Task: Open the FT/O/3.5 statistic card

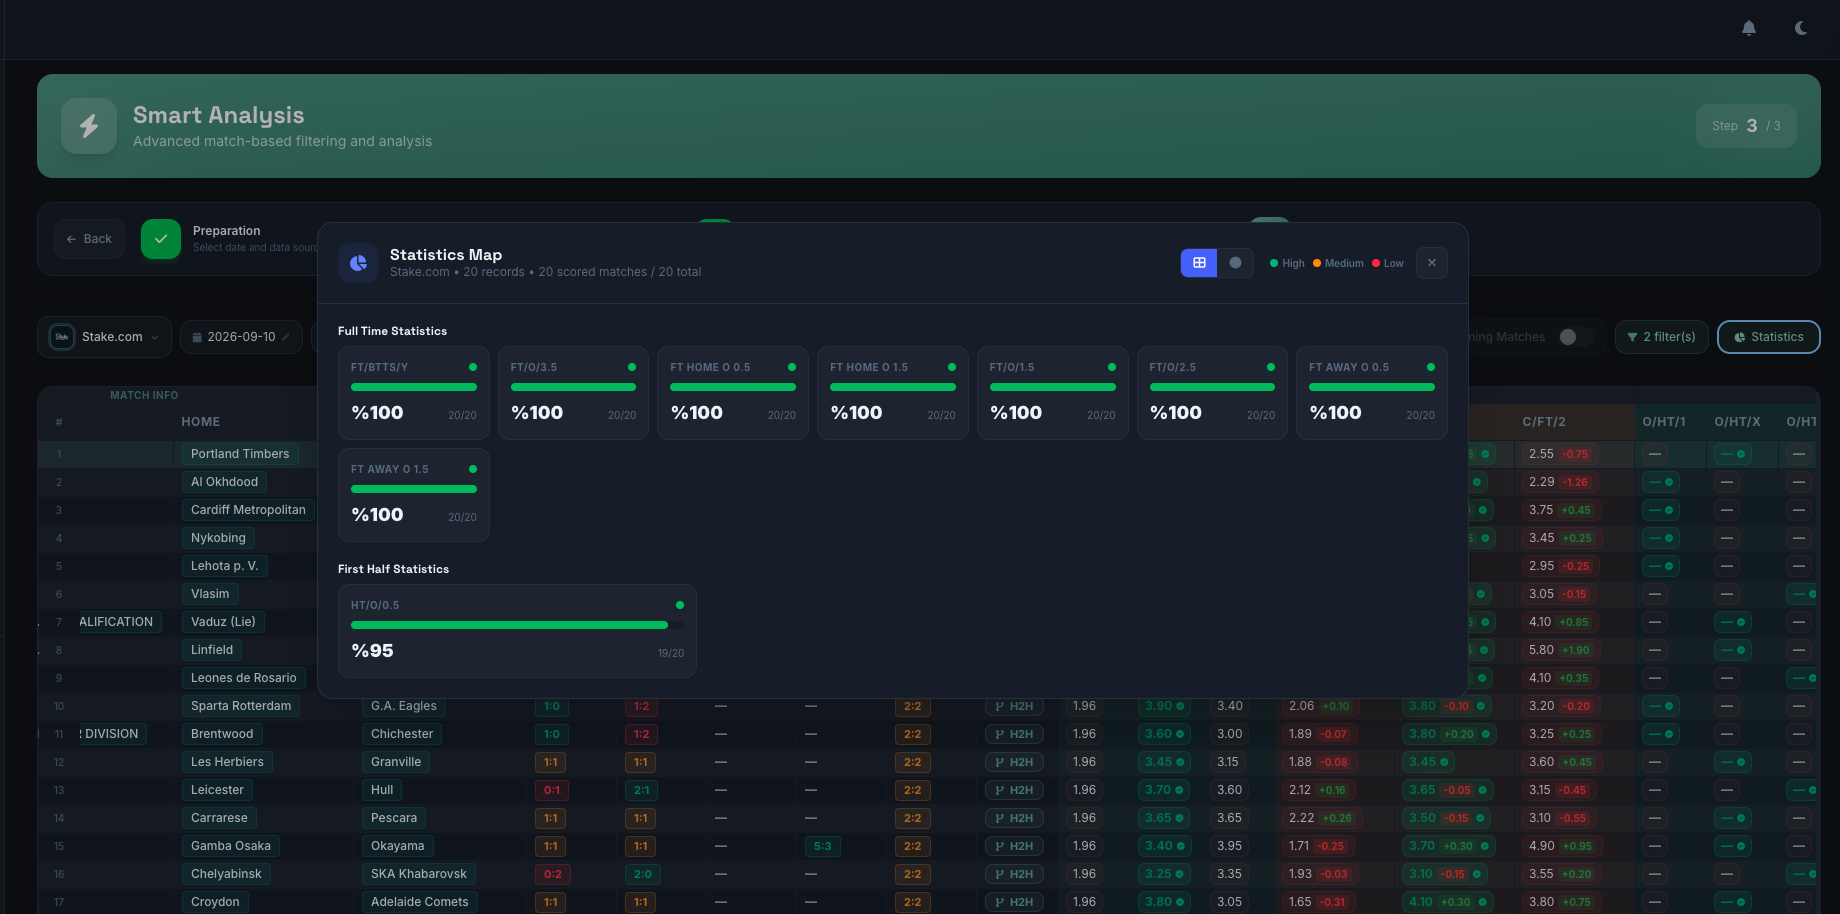Action: [x=573, y=393]
